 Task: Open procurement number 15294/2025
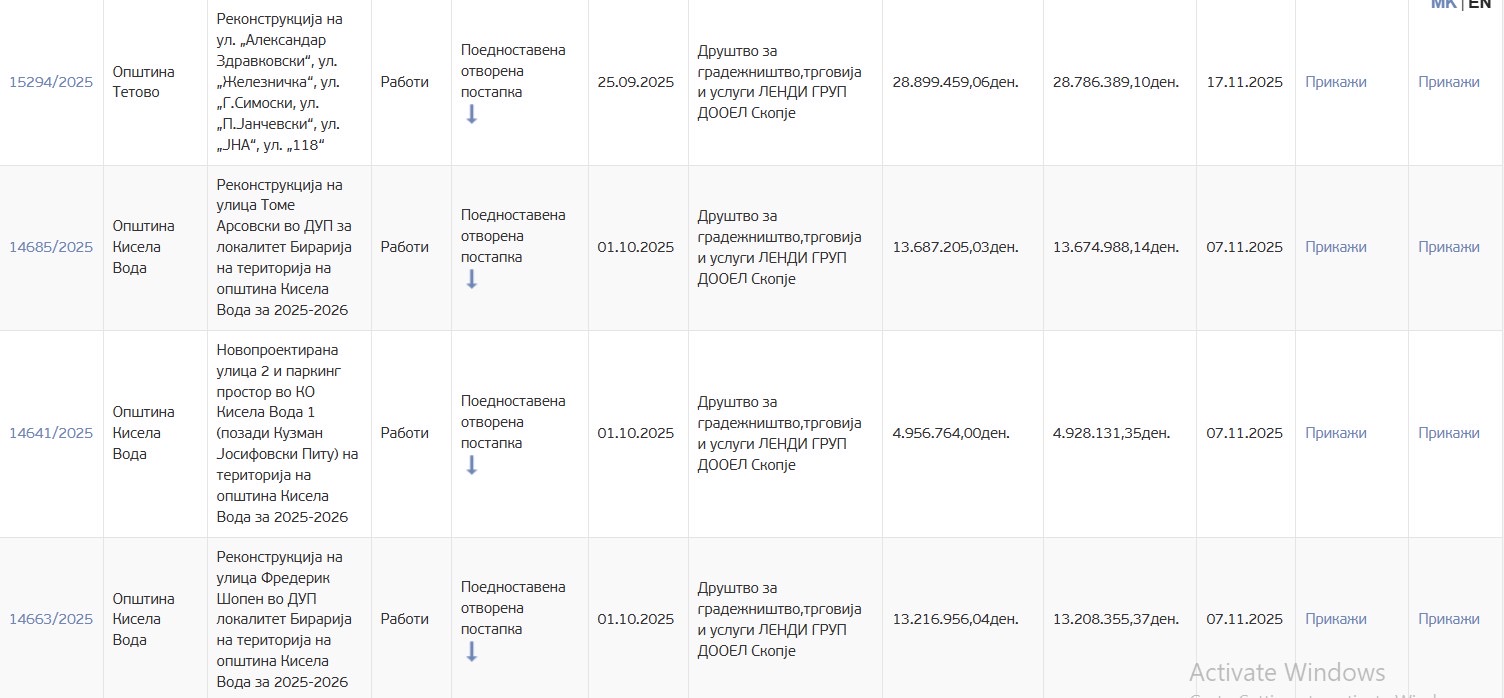pos(51,82)
